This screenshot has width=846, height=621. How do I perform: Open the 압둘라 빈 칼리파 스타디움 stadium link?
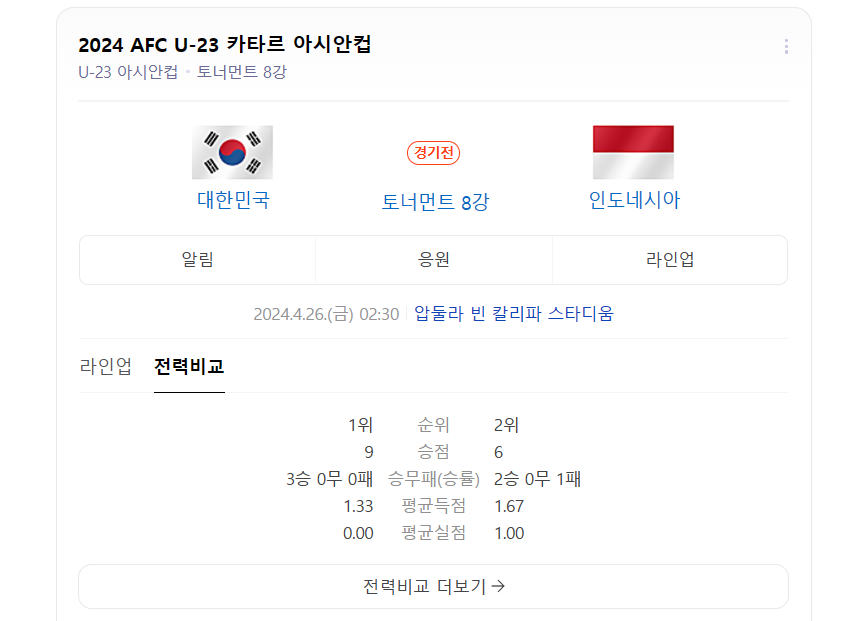[x=517, y=312]
